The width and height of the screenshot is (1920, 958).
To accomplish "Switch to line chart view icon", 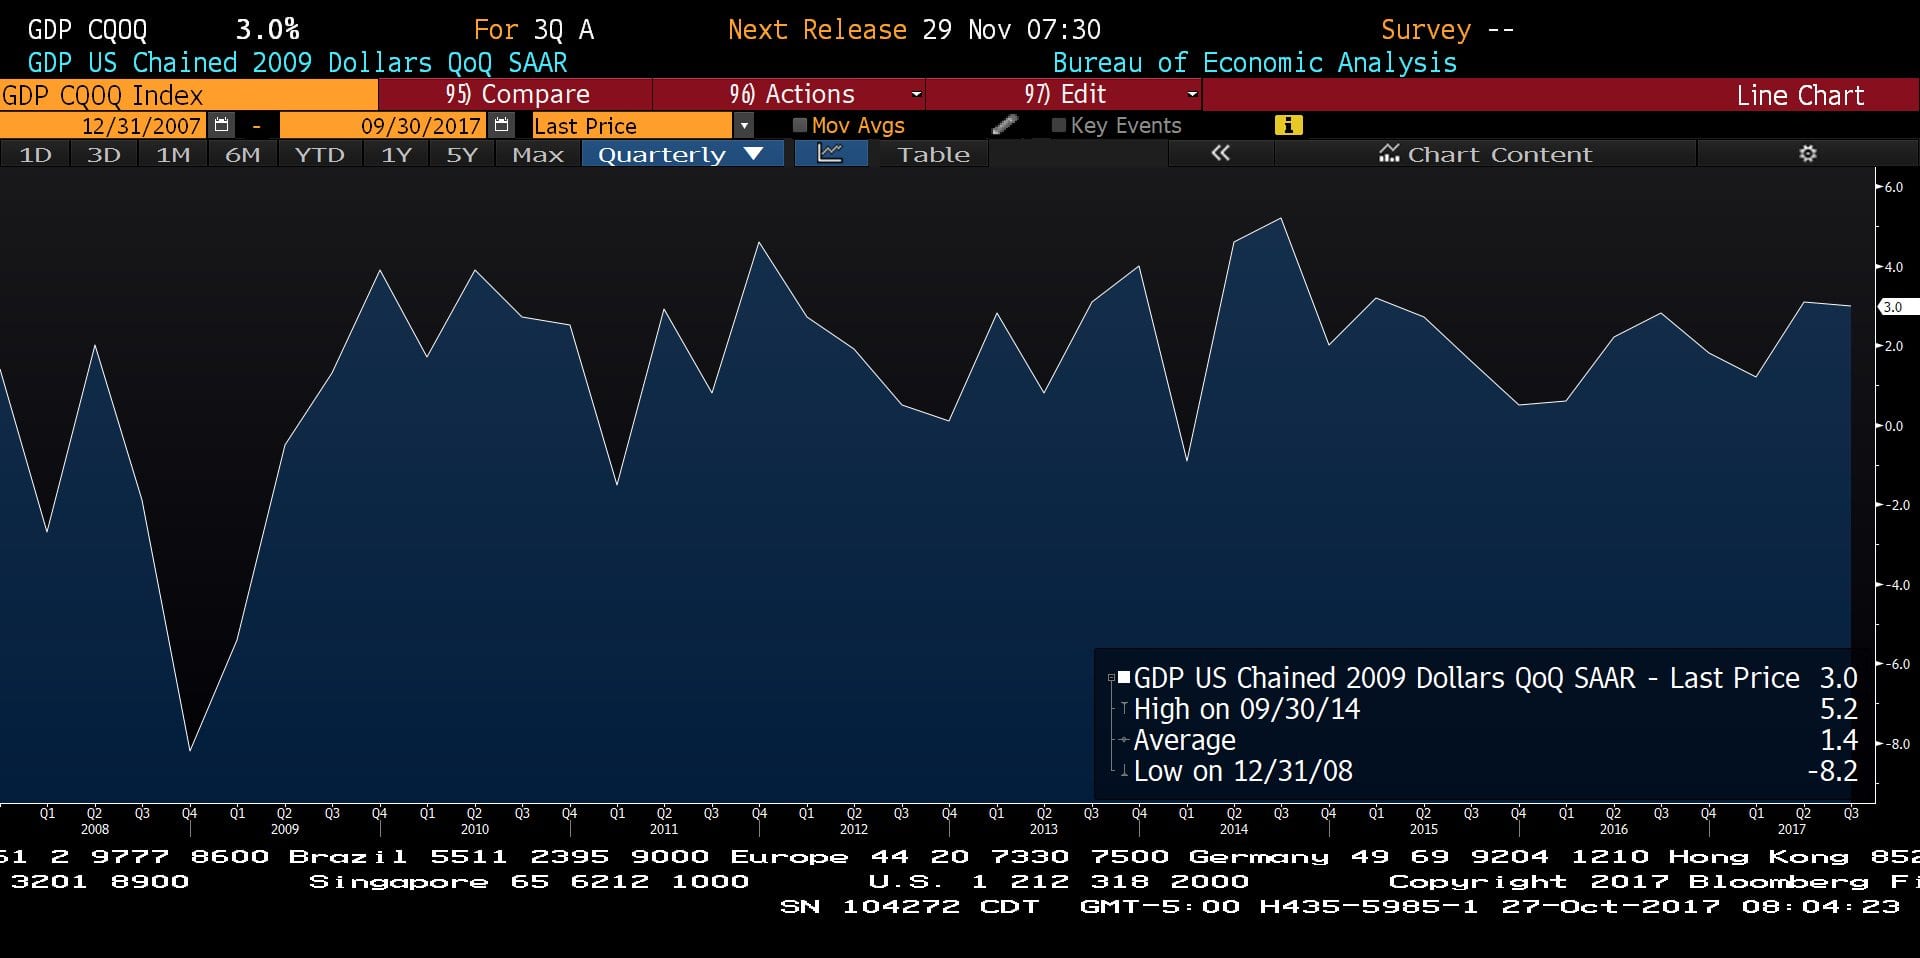I will 831,154.
